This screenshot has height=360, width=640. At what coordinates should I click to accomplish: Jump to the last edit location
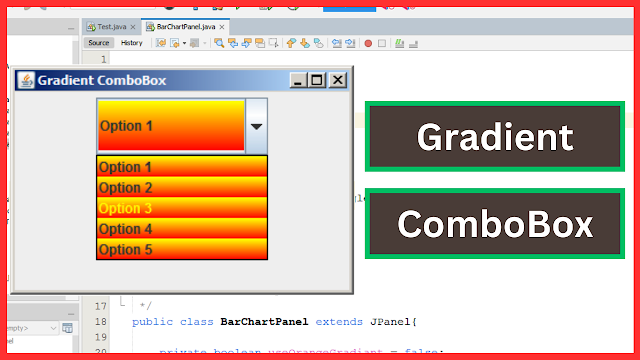161,43
